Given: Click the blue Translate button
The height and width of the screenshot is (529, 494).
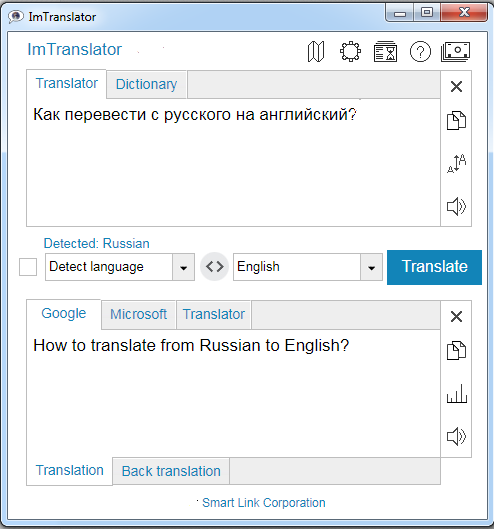Looking at the screenshot, I should coord(434,267).
